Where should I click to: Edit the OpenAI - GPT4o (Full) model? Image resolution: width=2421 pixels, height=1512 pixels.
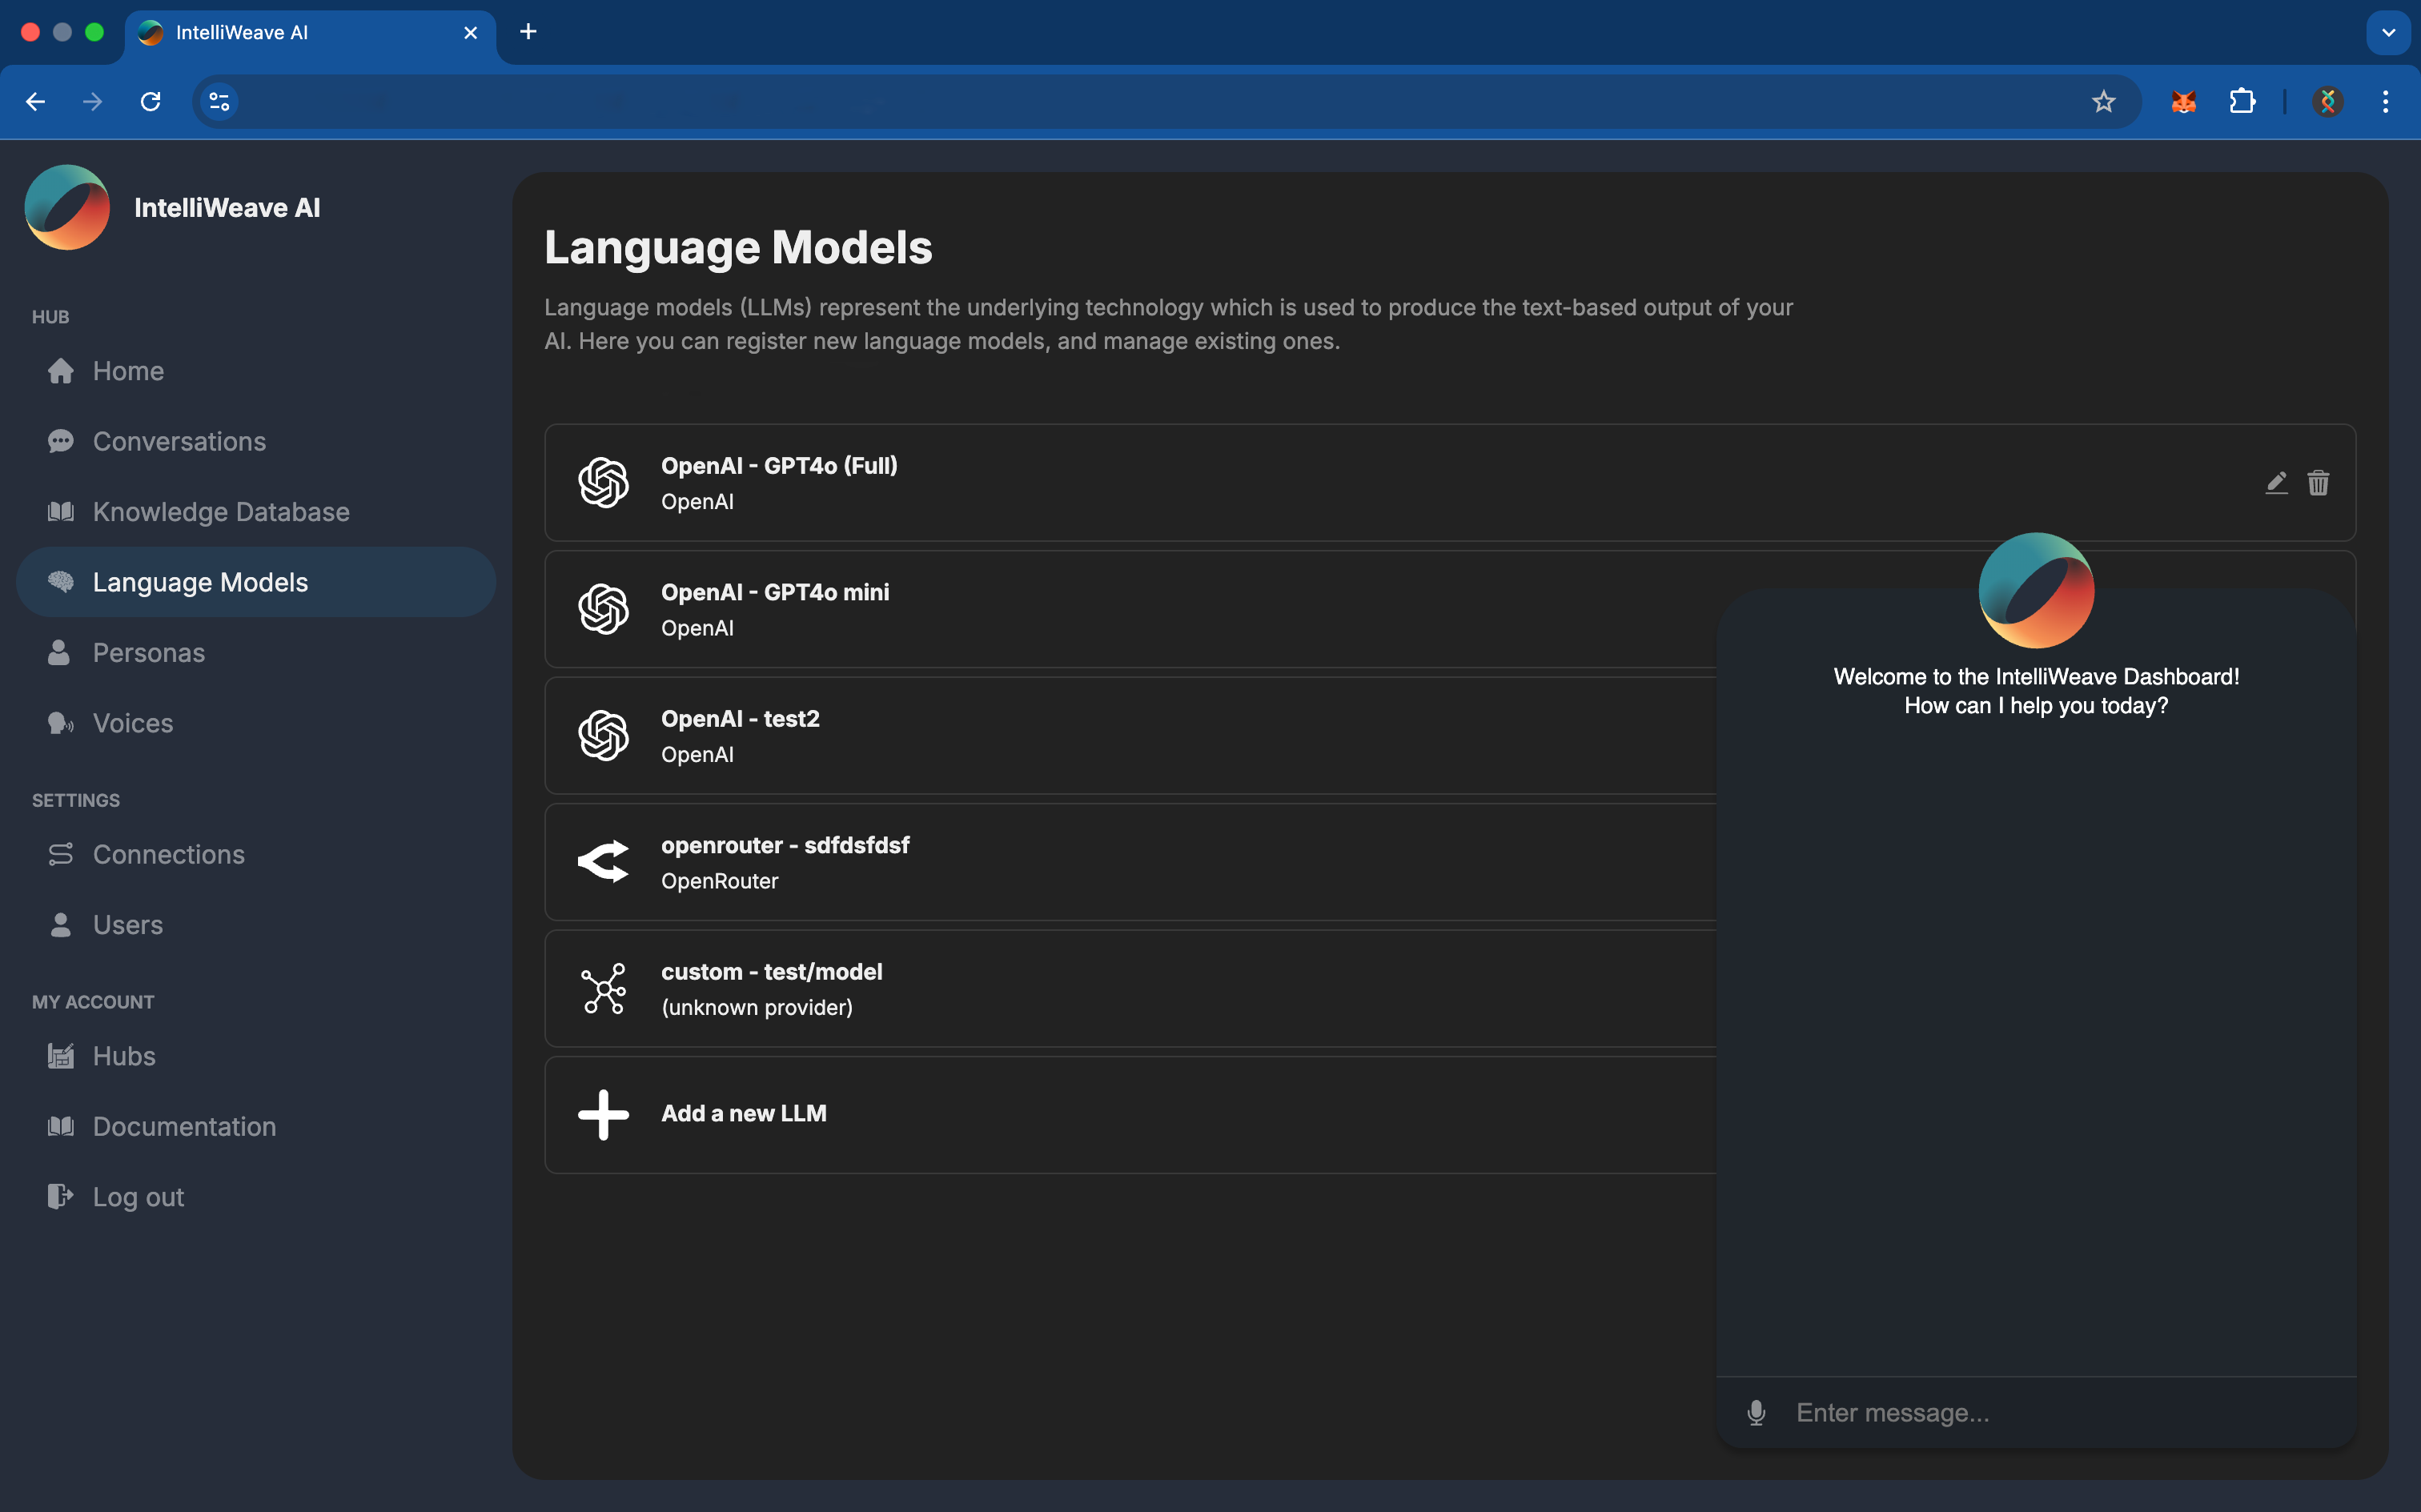click(2276, 483)
